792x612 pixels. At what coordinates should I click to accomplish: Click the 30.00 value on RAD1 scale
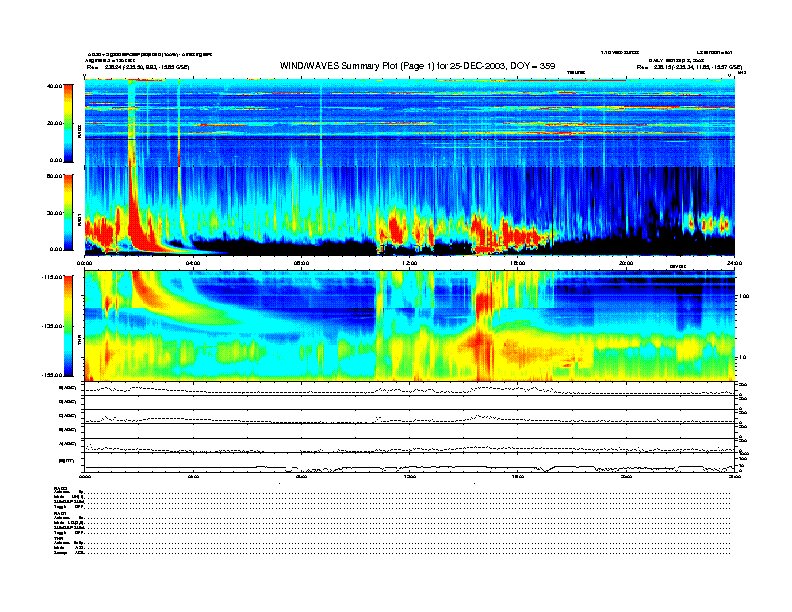[54, 213]
